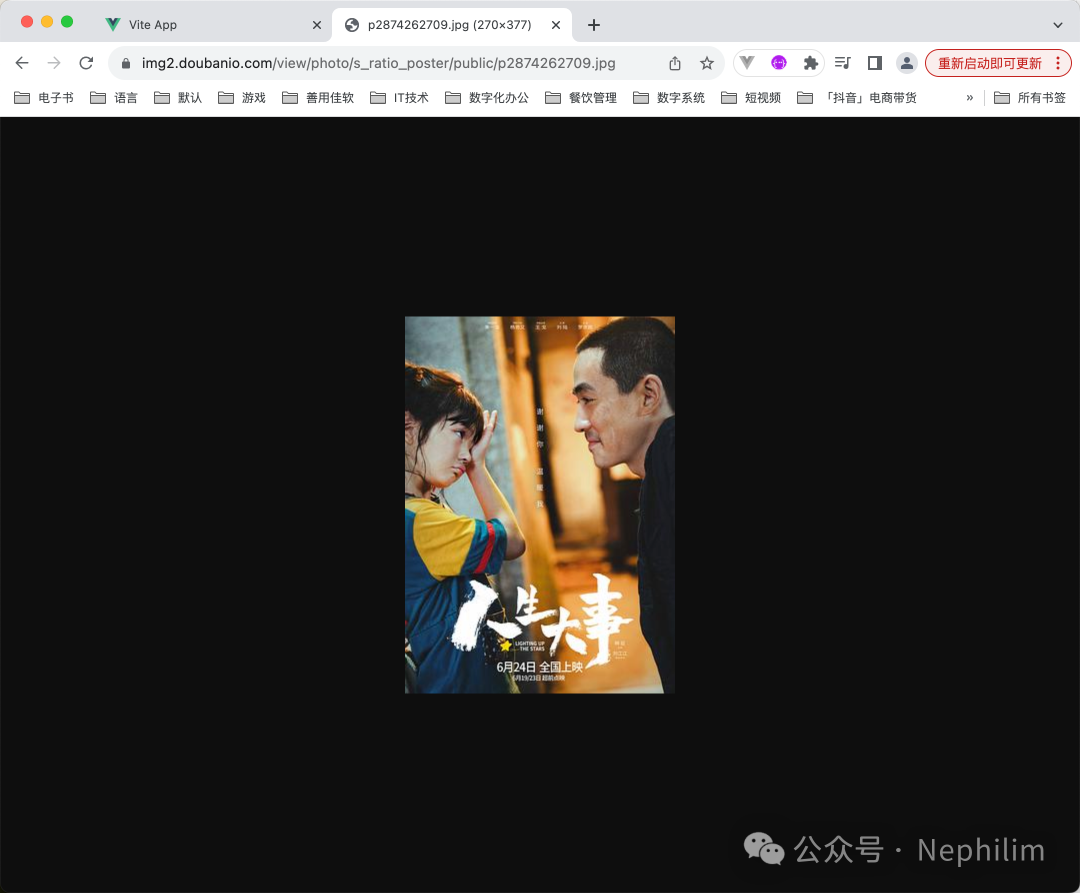Open the Extensions puzzle menu

811,63
